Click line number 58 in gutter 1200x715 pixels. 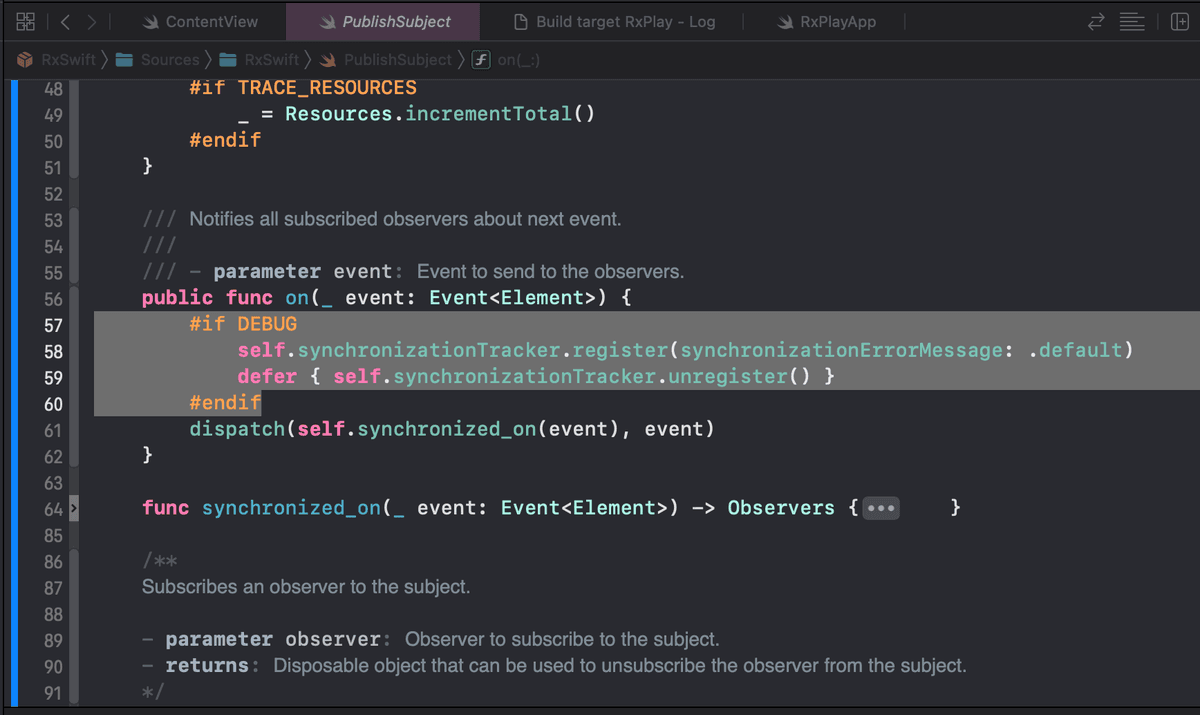click(x=53, y=352)
